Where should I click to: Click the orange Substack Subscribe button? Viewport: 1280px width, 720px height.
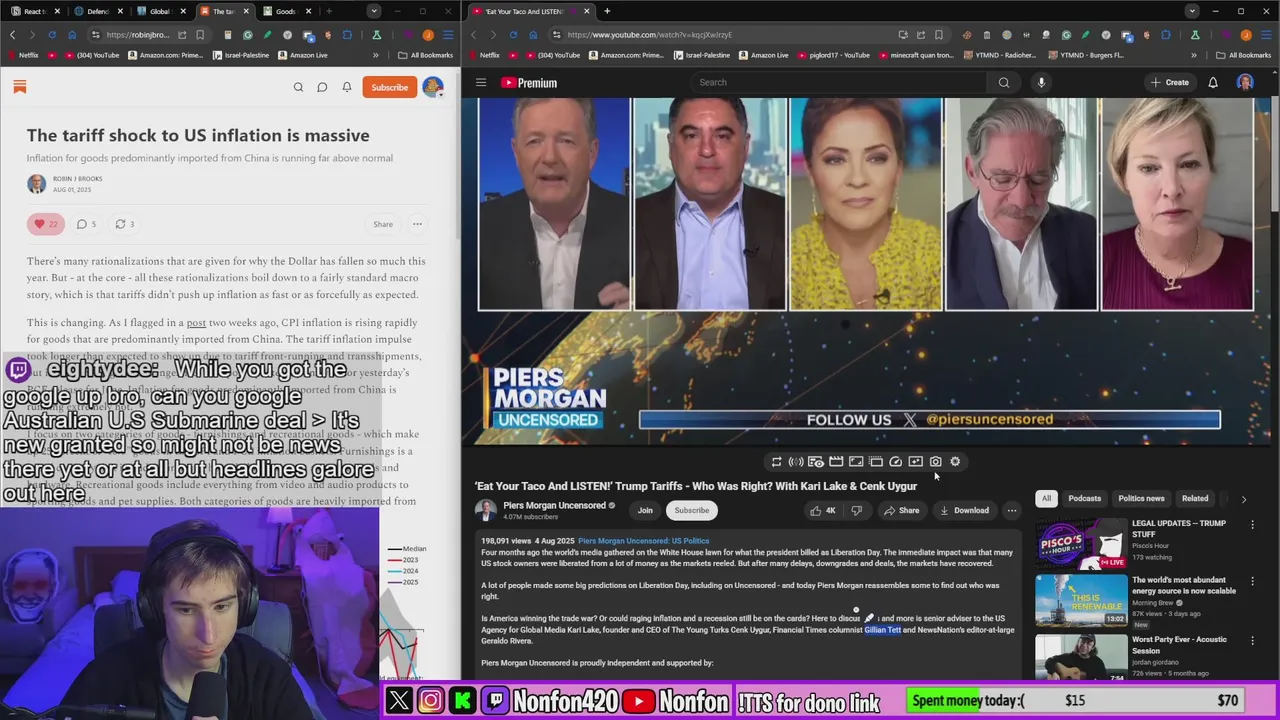coord(390,87)
